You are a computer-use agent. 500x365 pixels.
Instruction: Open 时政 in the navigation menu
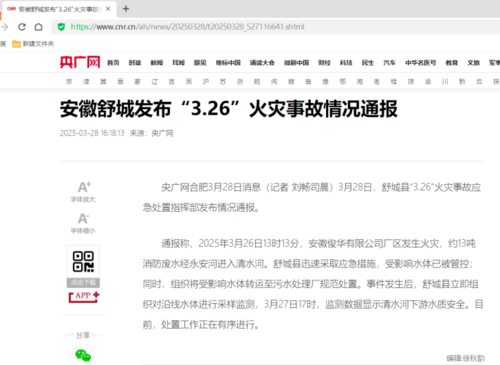[x=135, y=63]
